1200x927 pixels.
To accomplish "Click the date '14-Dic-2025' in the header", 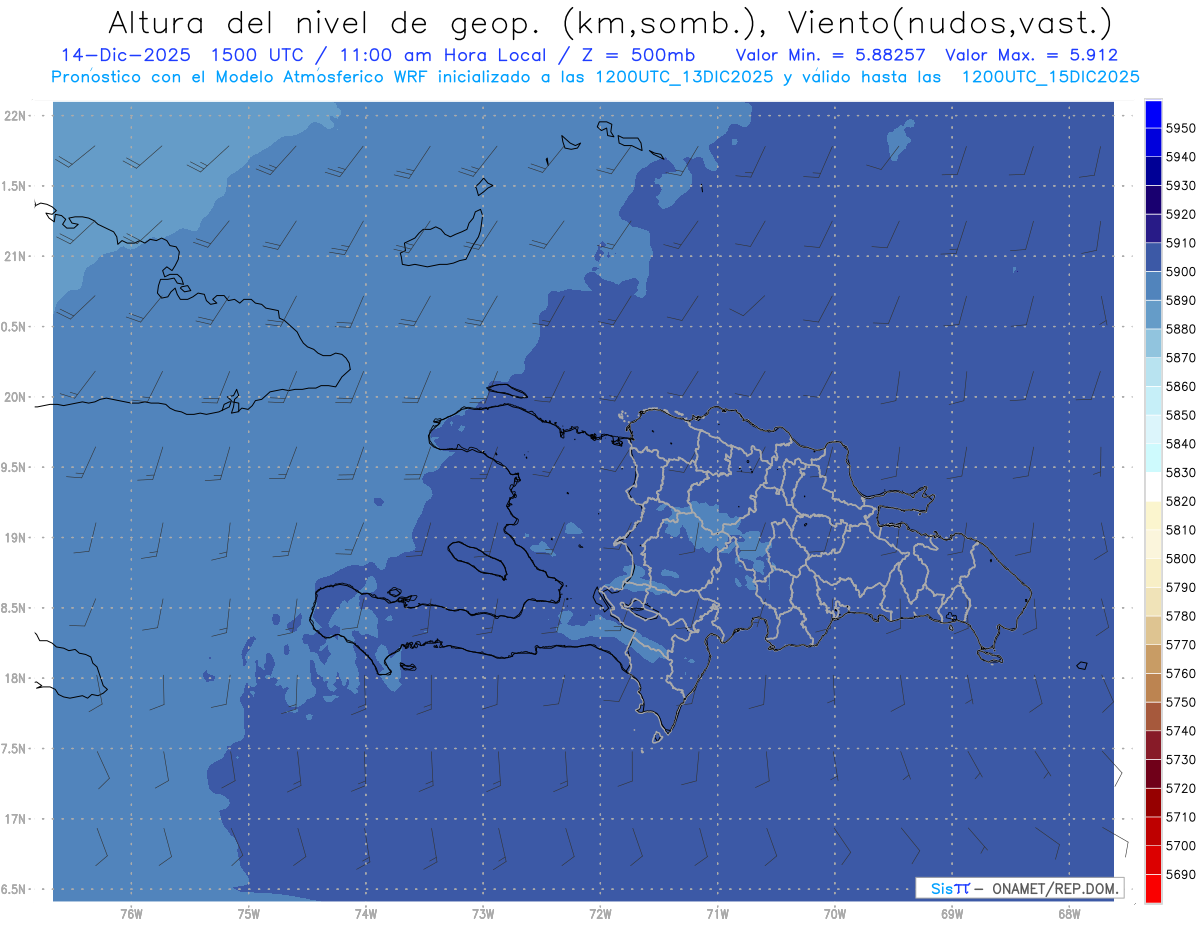I will (x=126, y=55).
